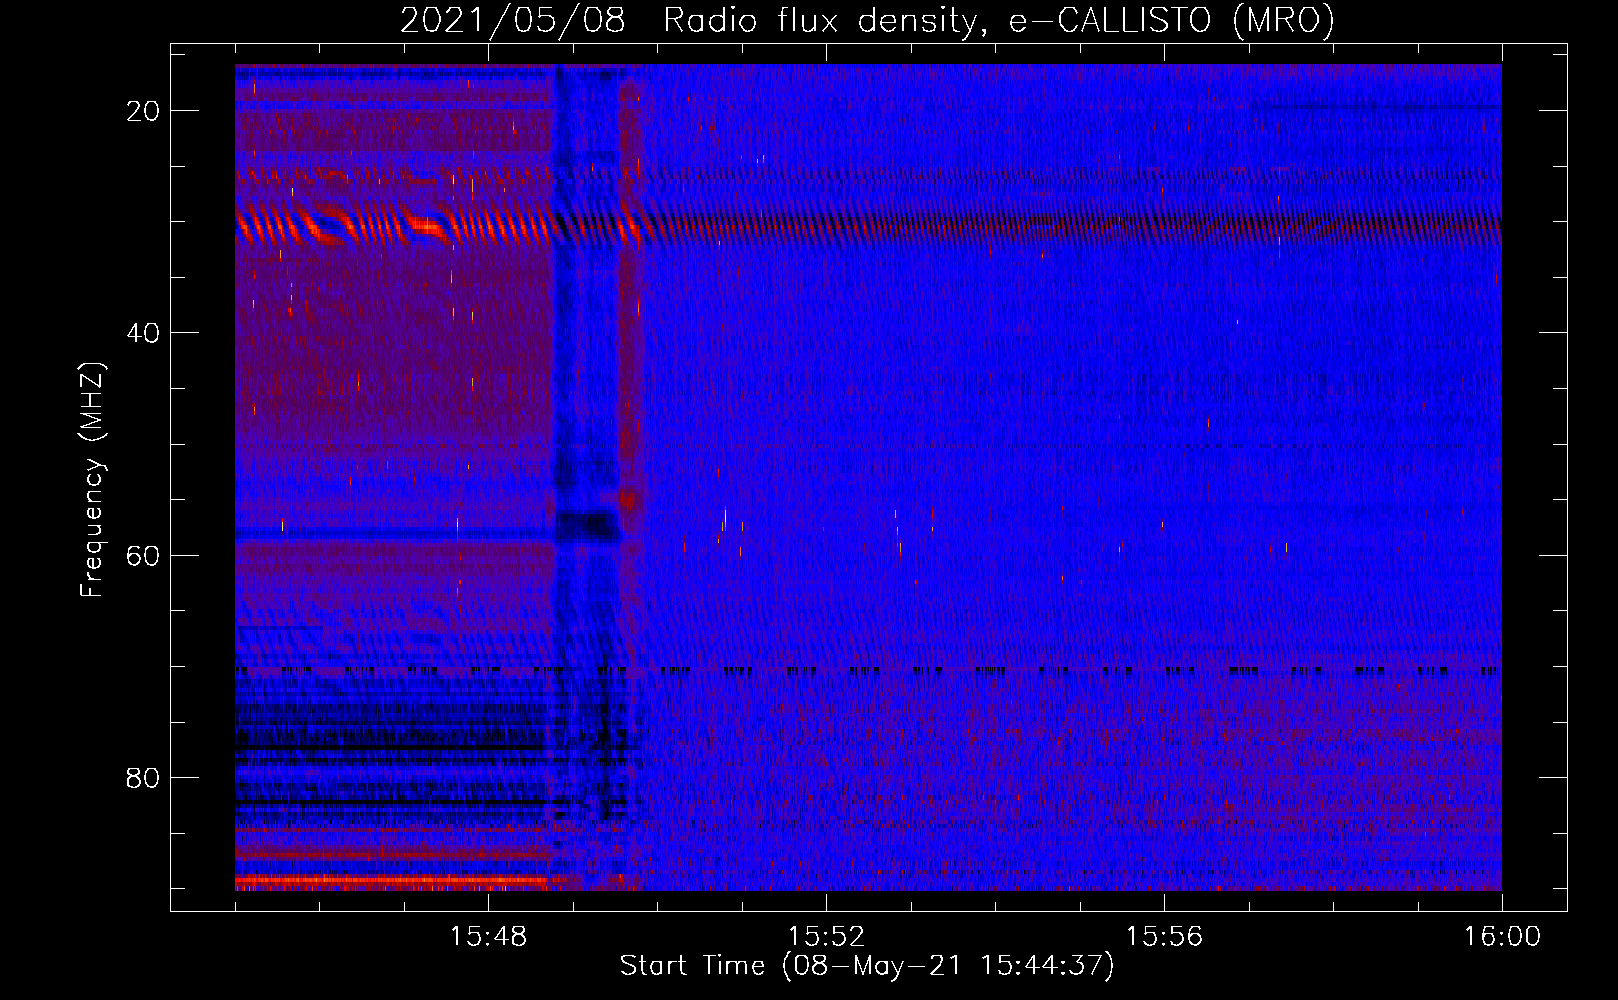Click the 16:00 time tick label
Viewport: 1618px width, 1000px height.
[x=1502, y=937]
